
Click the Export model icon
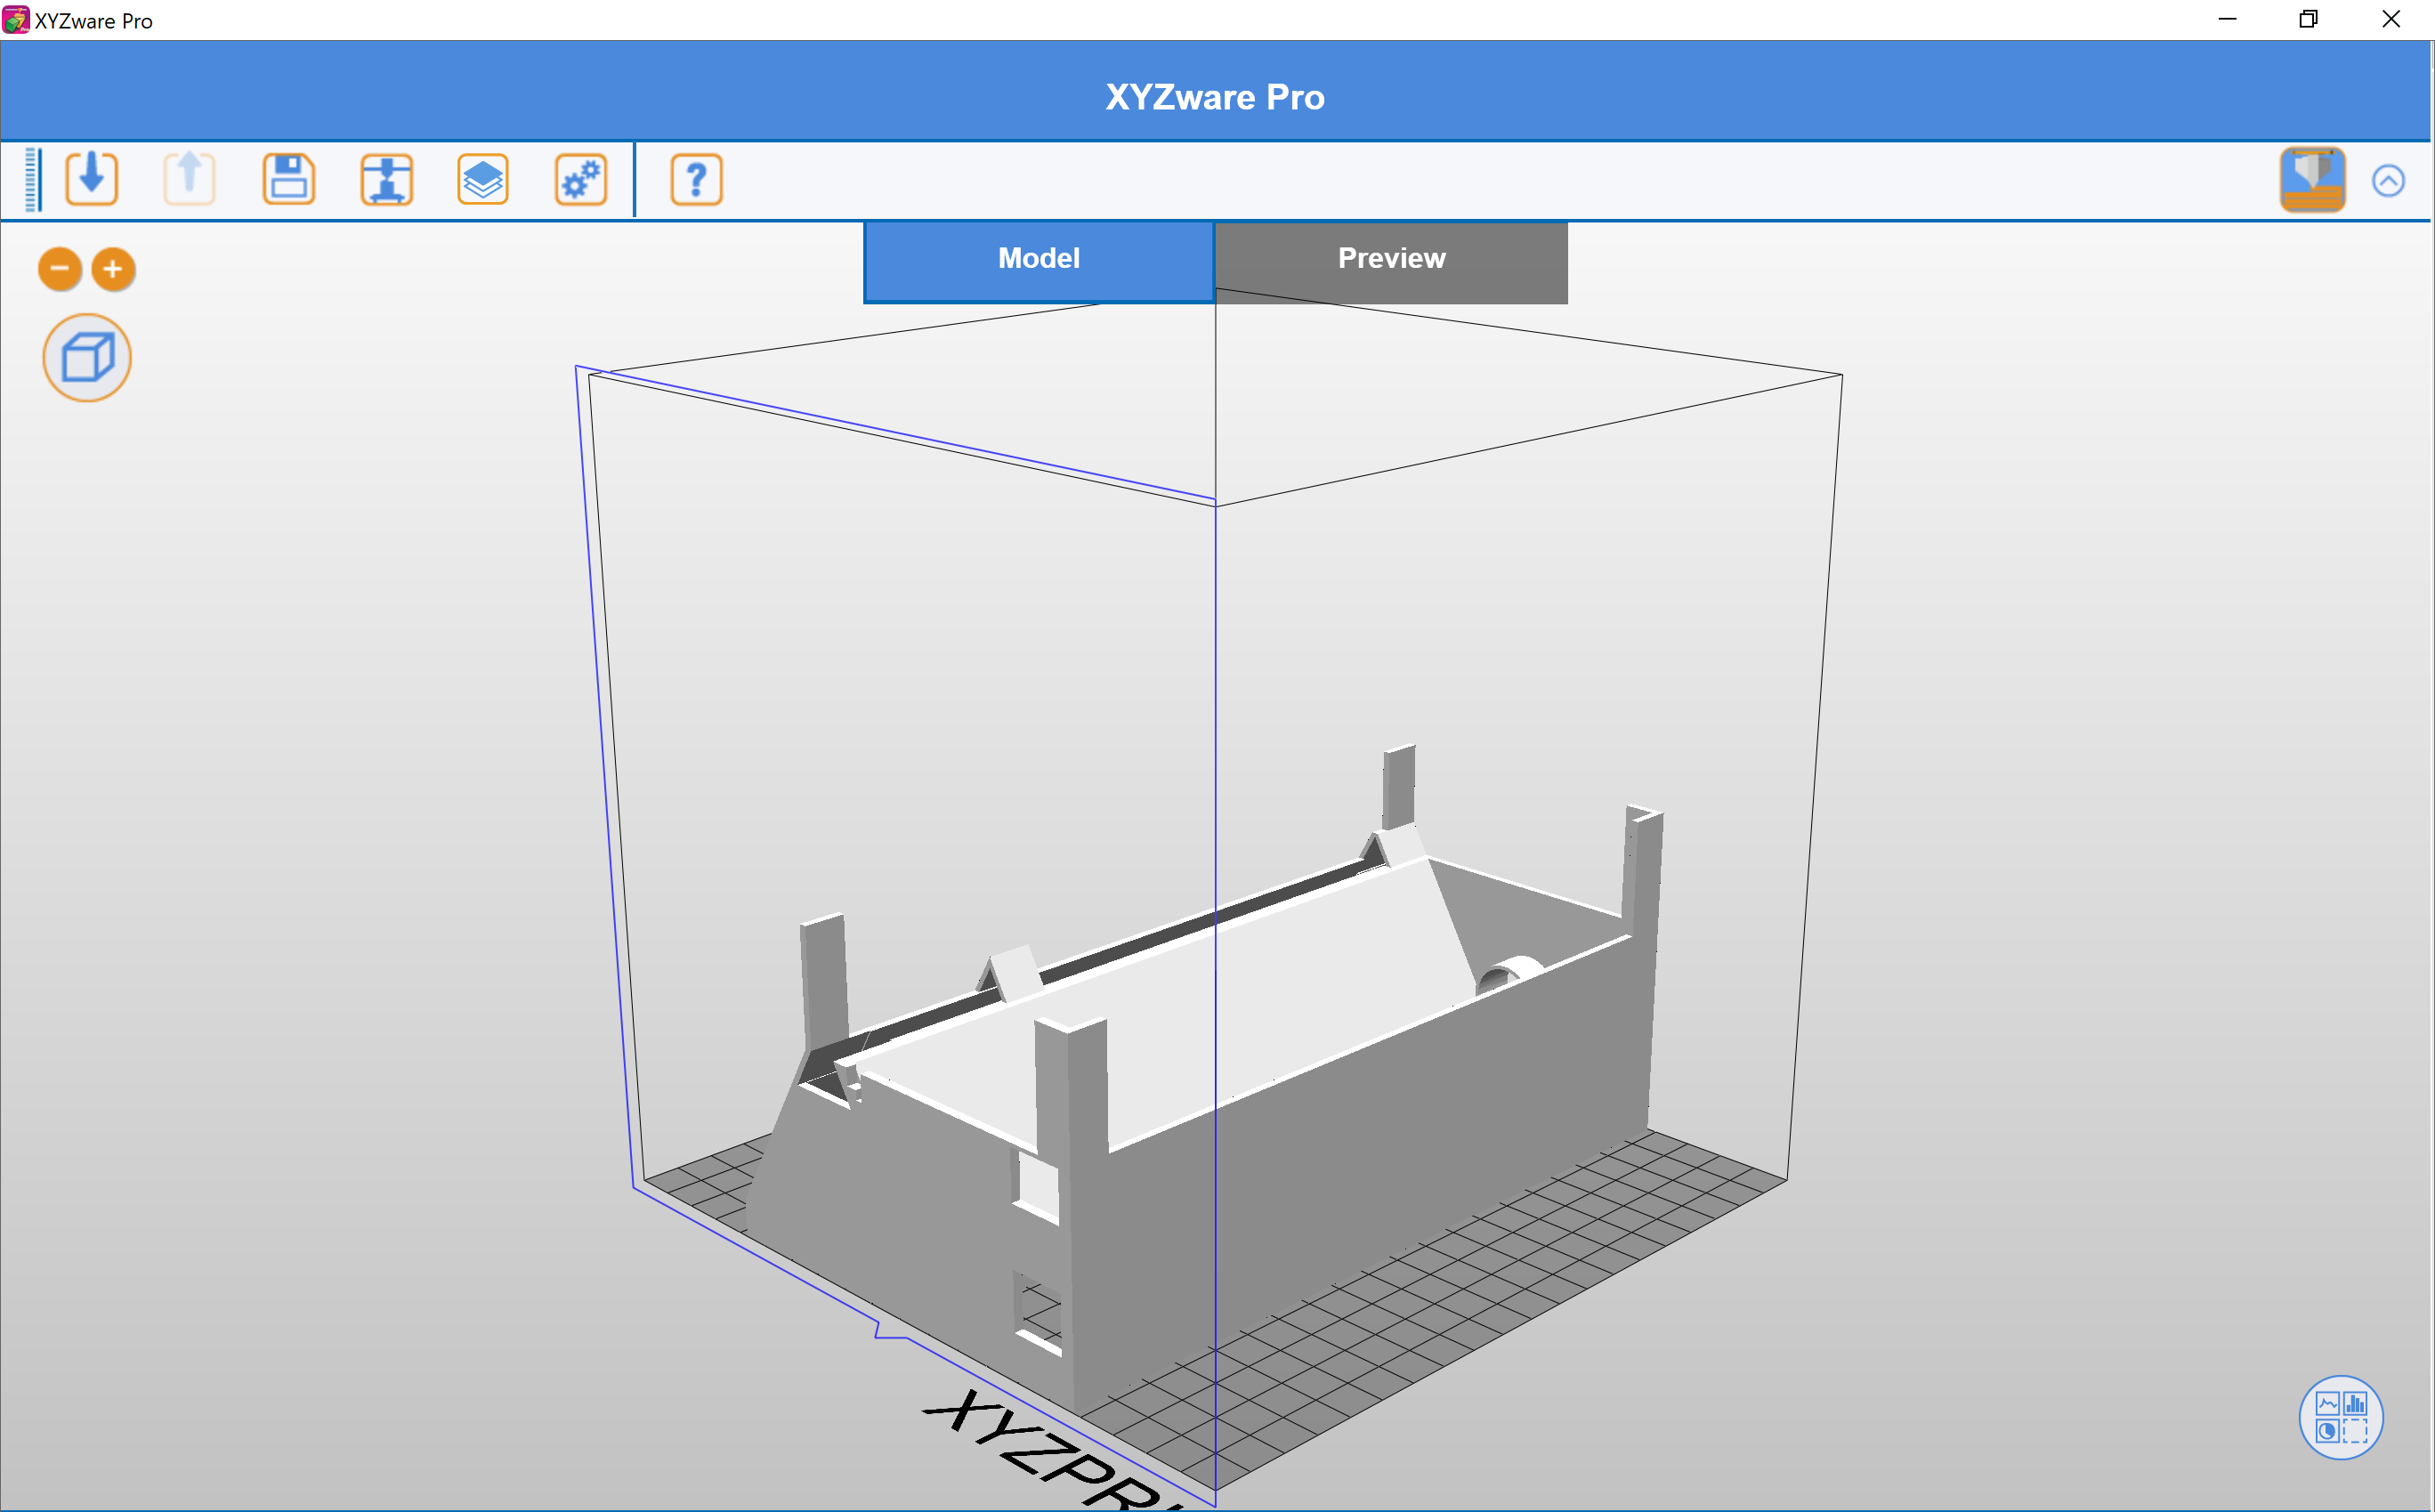tap(189, 179)
